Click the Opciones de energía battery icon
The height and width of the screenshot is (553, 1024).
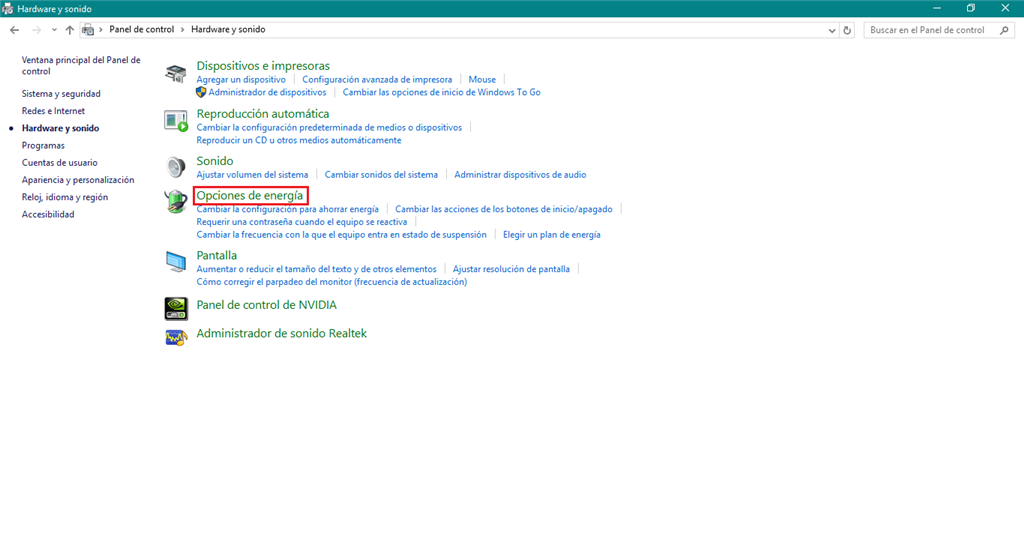(x=176, y=201)
